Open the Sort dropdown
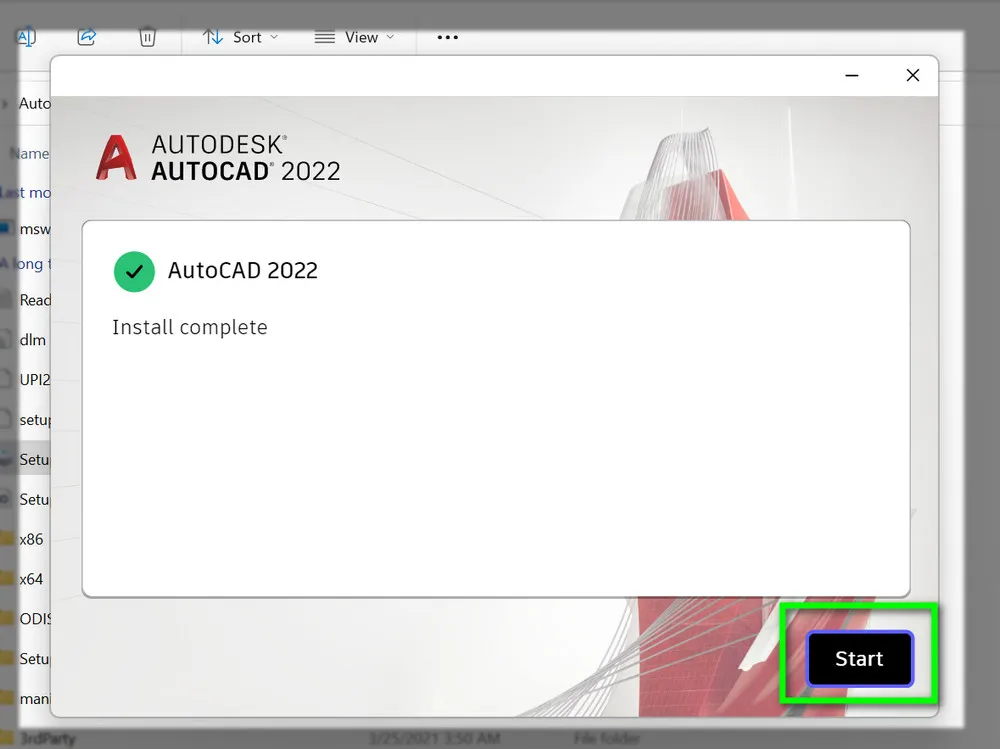The height and width of the screenshot is (749, 1000). (240, 37)
